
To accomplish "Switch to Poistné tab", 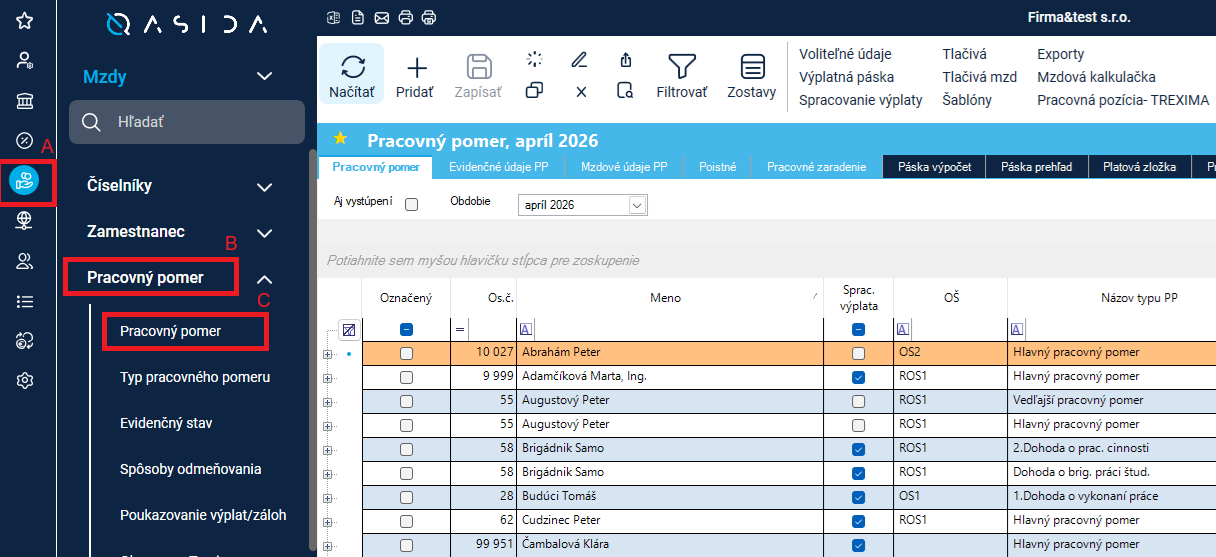I will pyautogui.click(x=718, y=167).
